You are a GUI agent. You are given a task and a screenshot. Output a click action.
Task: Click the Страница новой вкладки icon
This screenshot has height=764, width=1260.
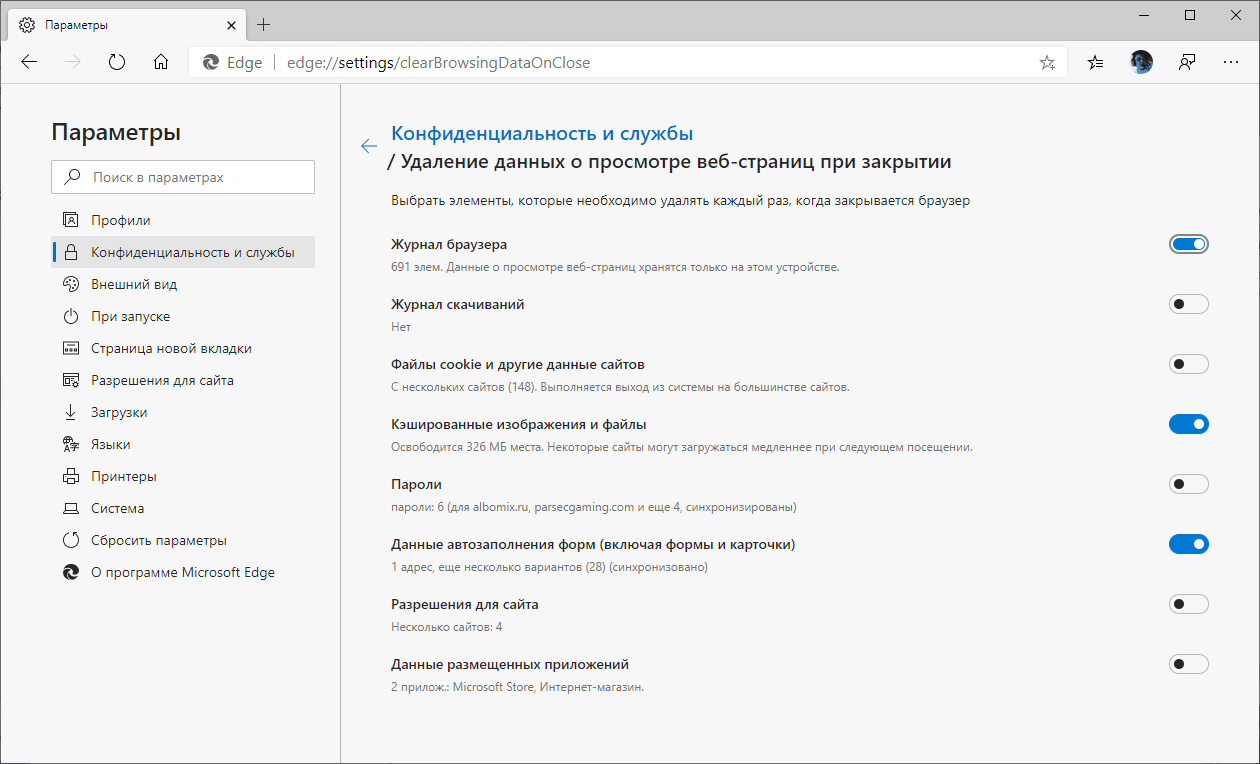pos(71,348)
